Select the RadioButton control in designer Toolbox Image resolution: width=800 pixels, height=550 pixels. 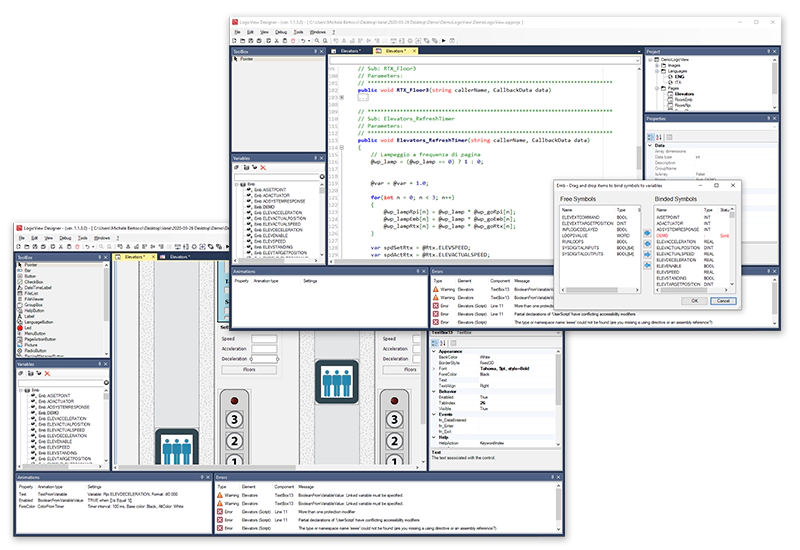pos(32,351)
